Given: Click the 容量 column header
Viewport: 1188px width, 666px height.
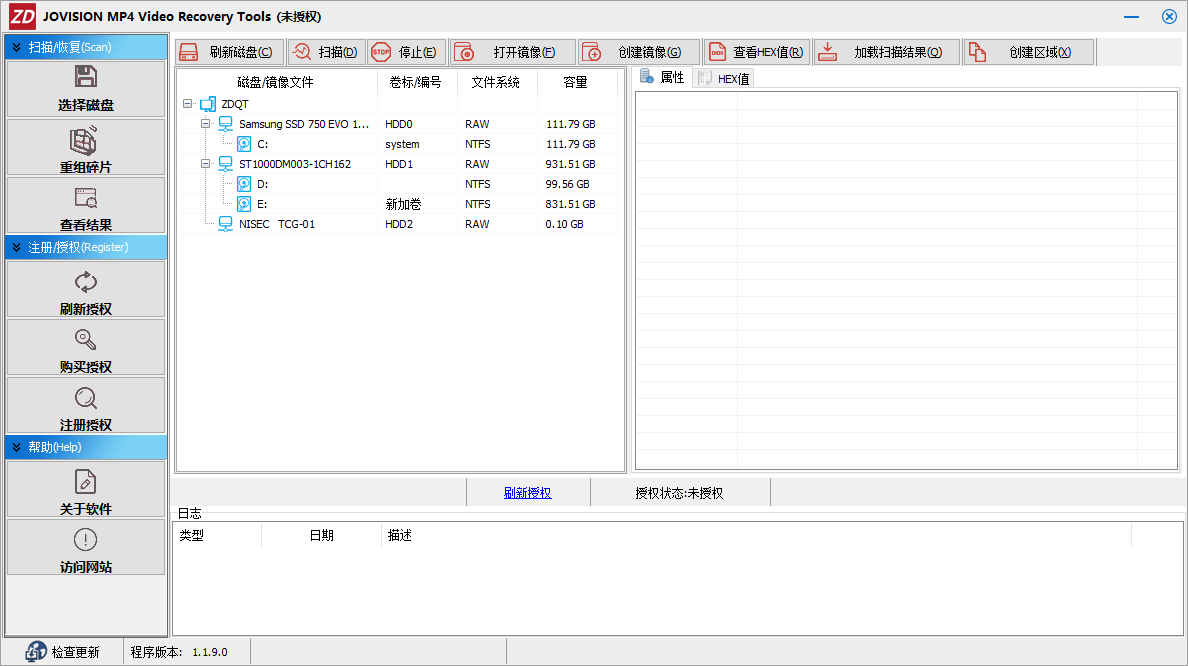Looking at the screenshot, I should point(576,82).
